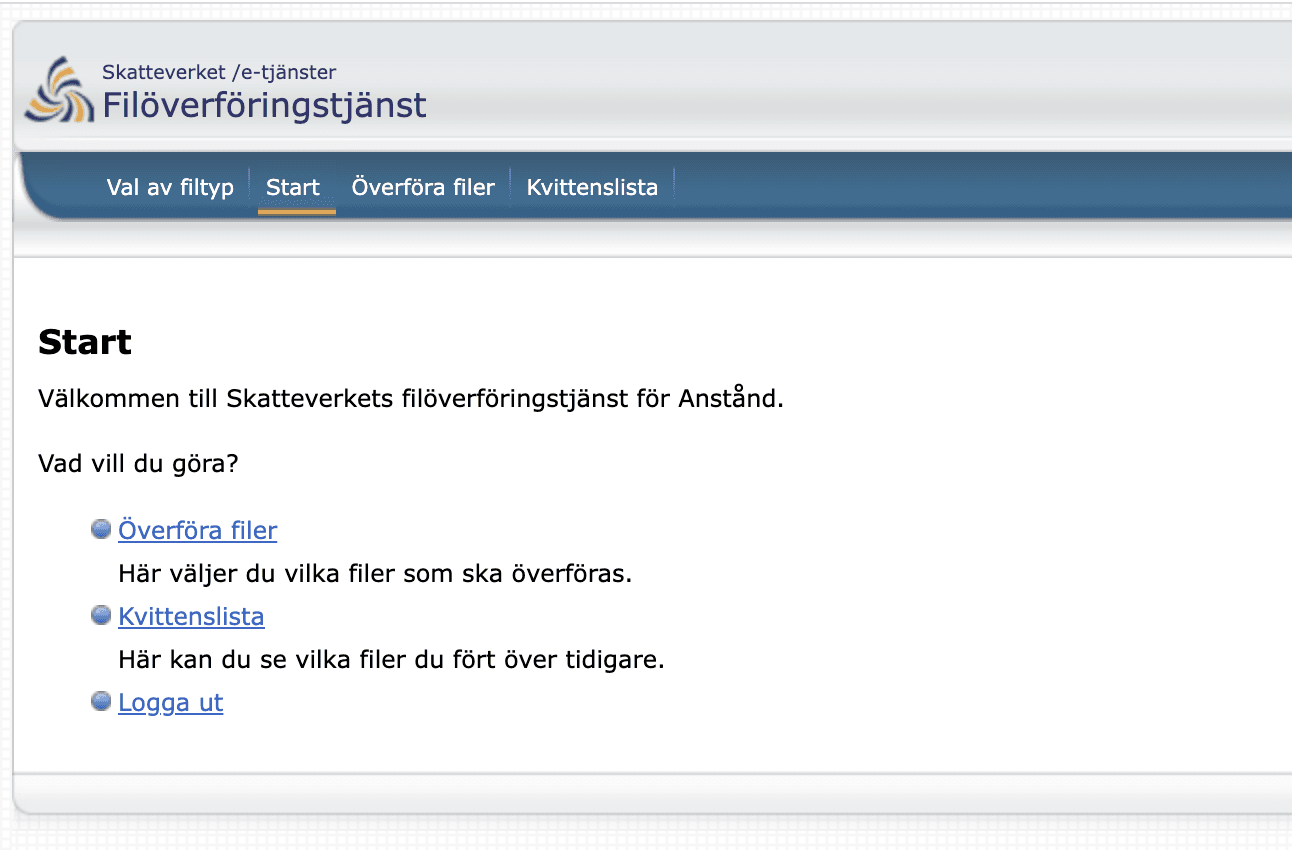1292x850 pixels.
Task: Go to Kvittenslista in the navigation bar
Action: (592, 187)
